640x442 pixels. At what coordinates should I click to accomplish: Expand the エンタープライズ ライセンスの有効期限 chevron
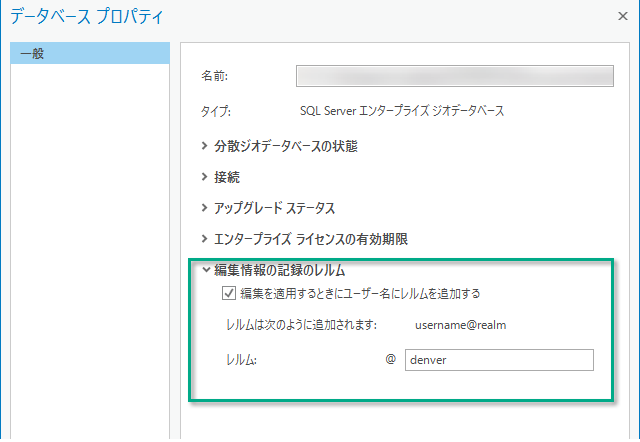[x=205, y=239]
